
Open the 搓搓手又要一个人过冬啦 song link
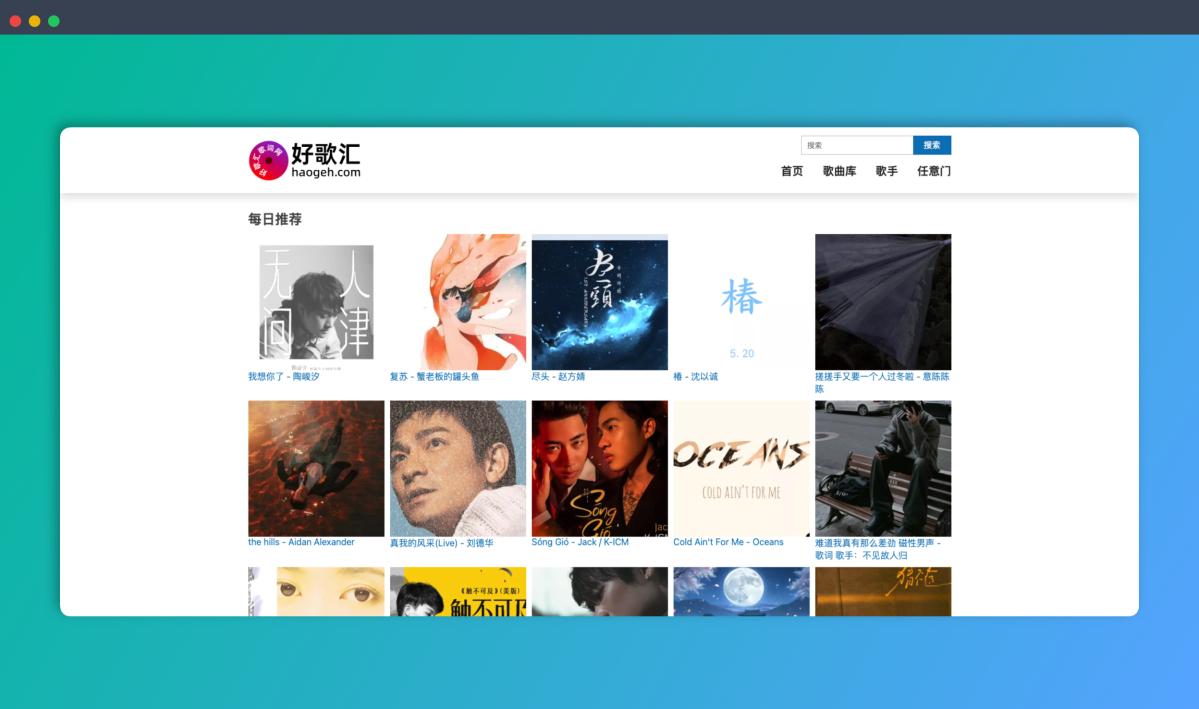[x=882, y=382]
